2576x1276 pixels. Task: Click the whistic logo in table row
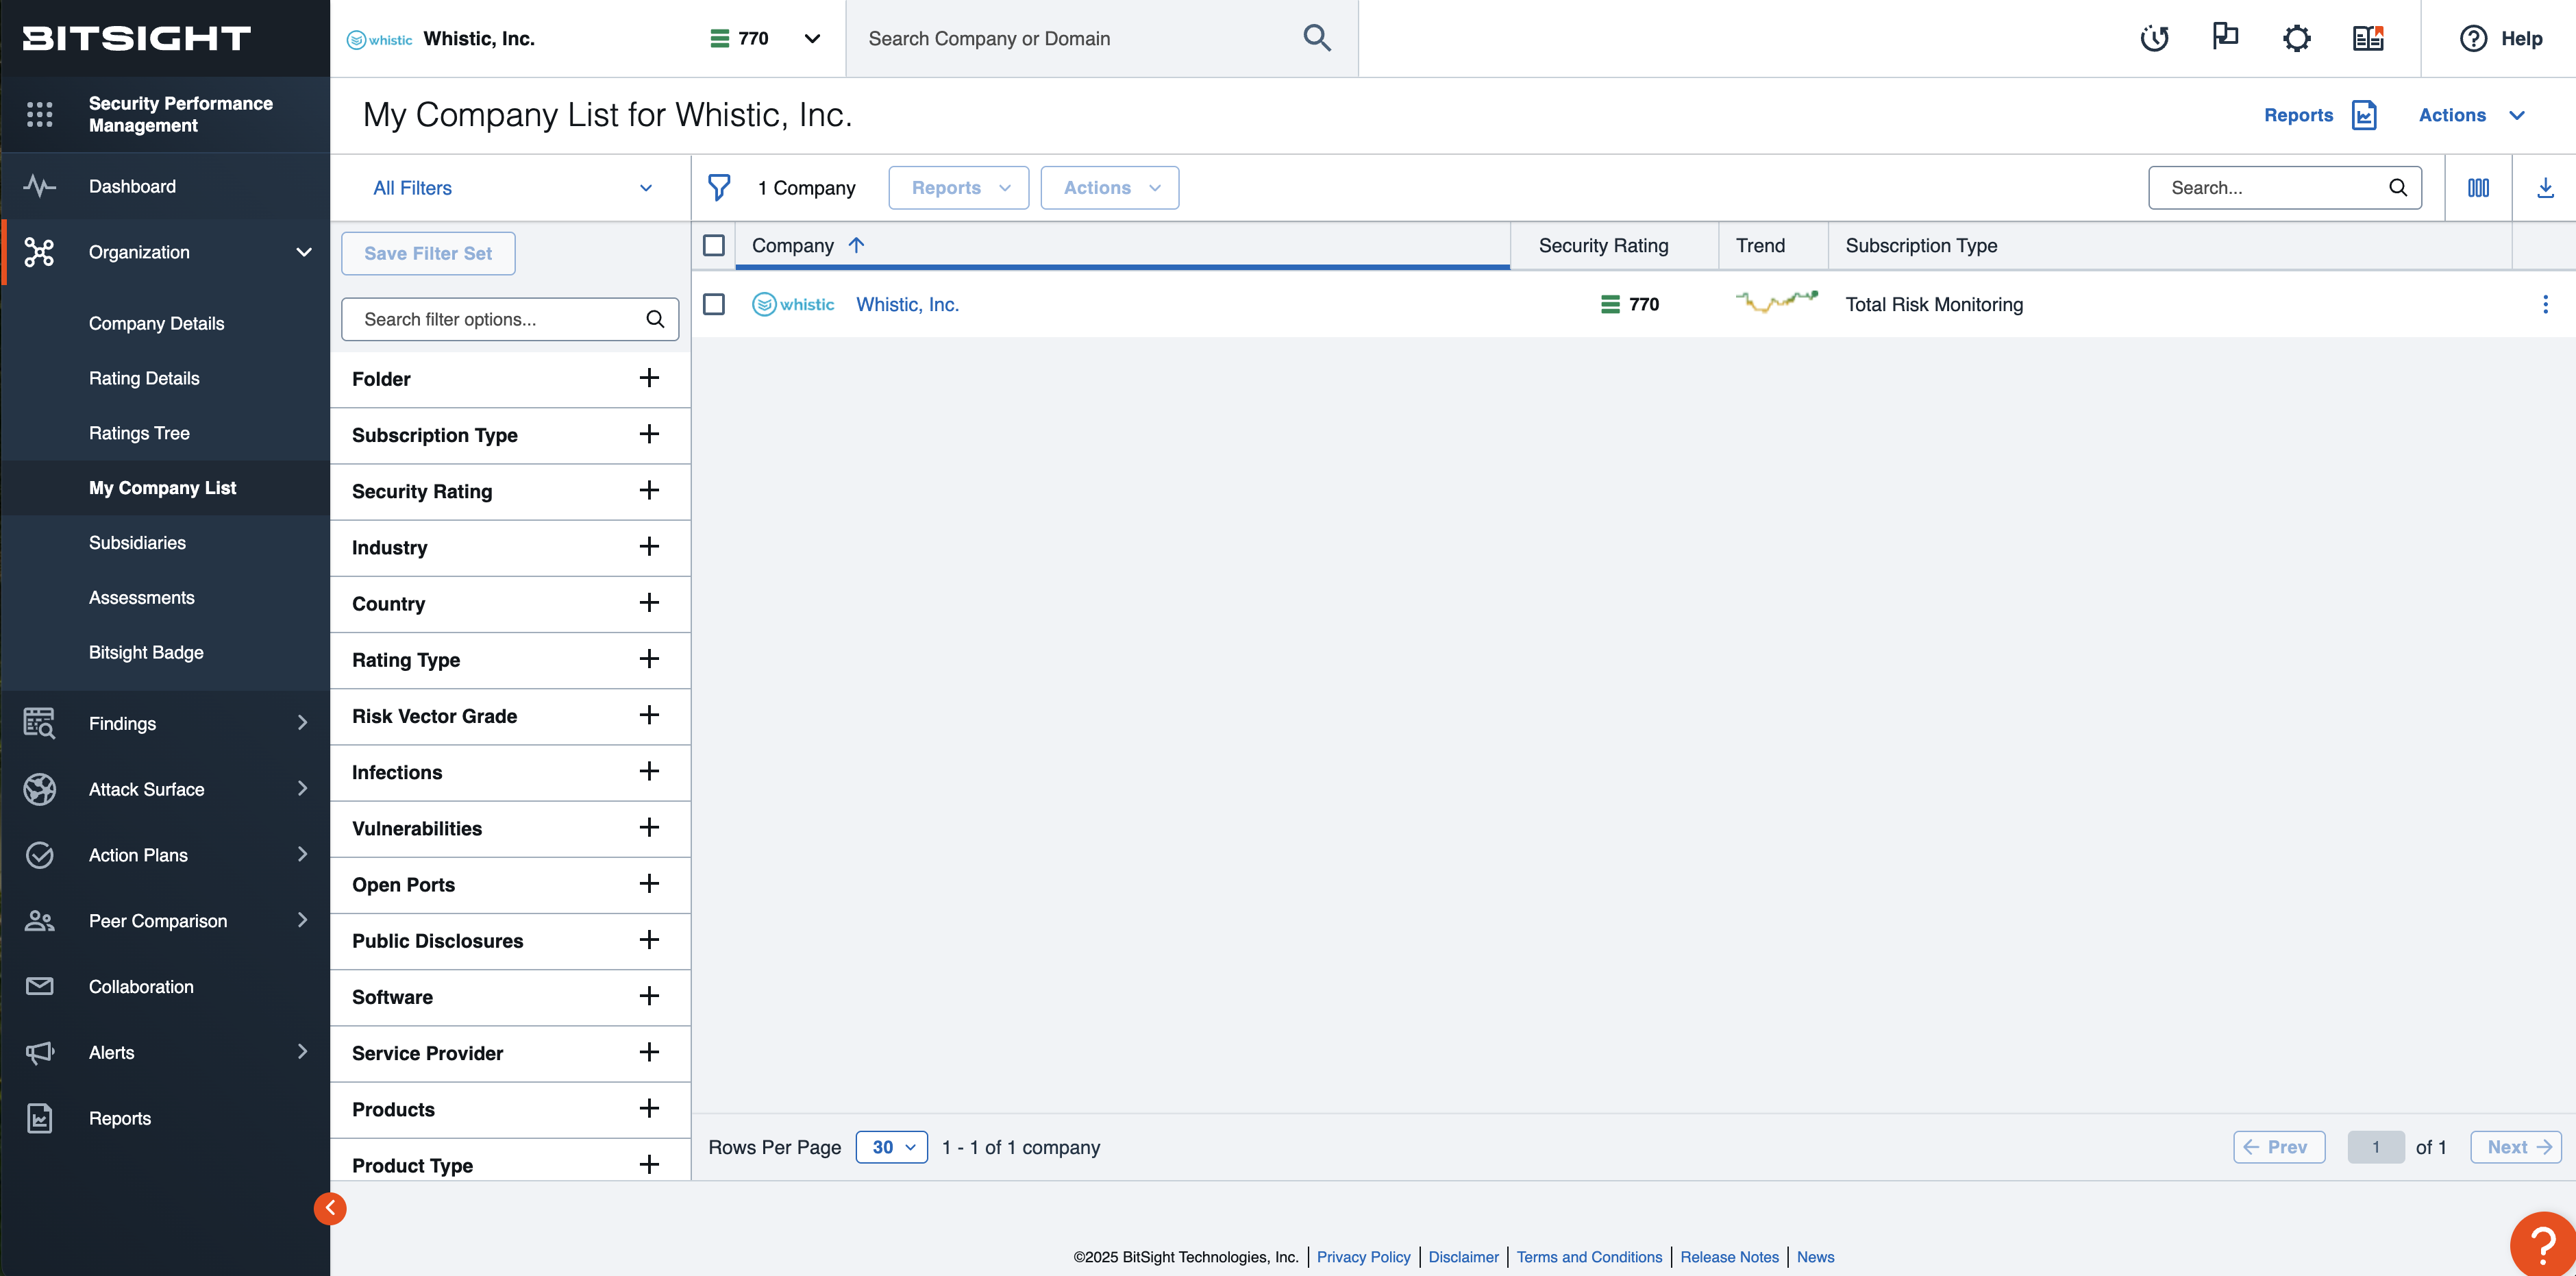click(x=793, y=304)
